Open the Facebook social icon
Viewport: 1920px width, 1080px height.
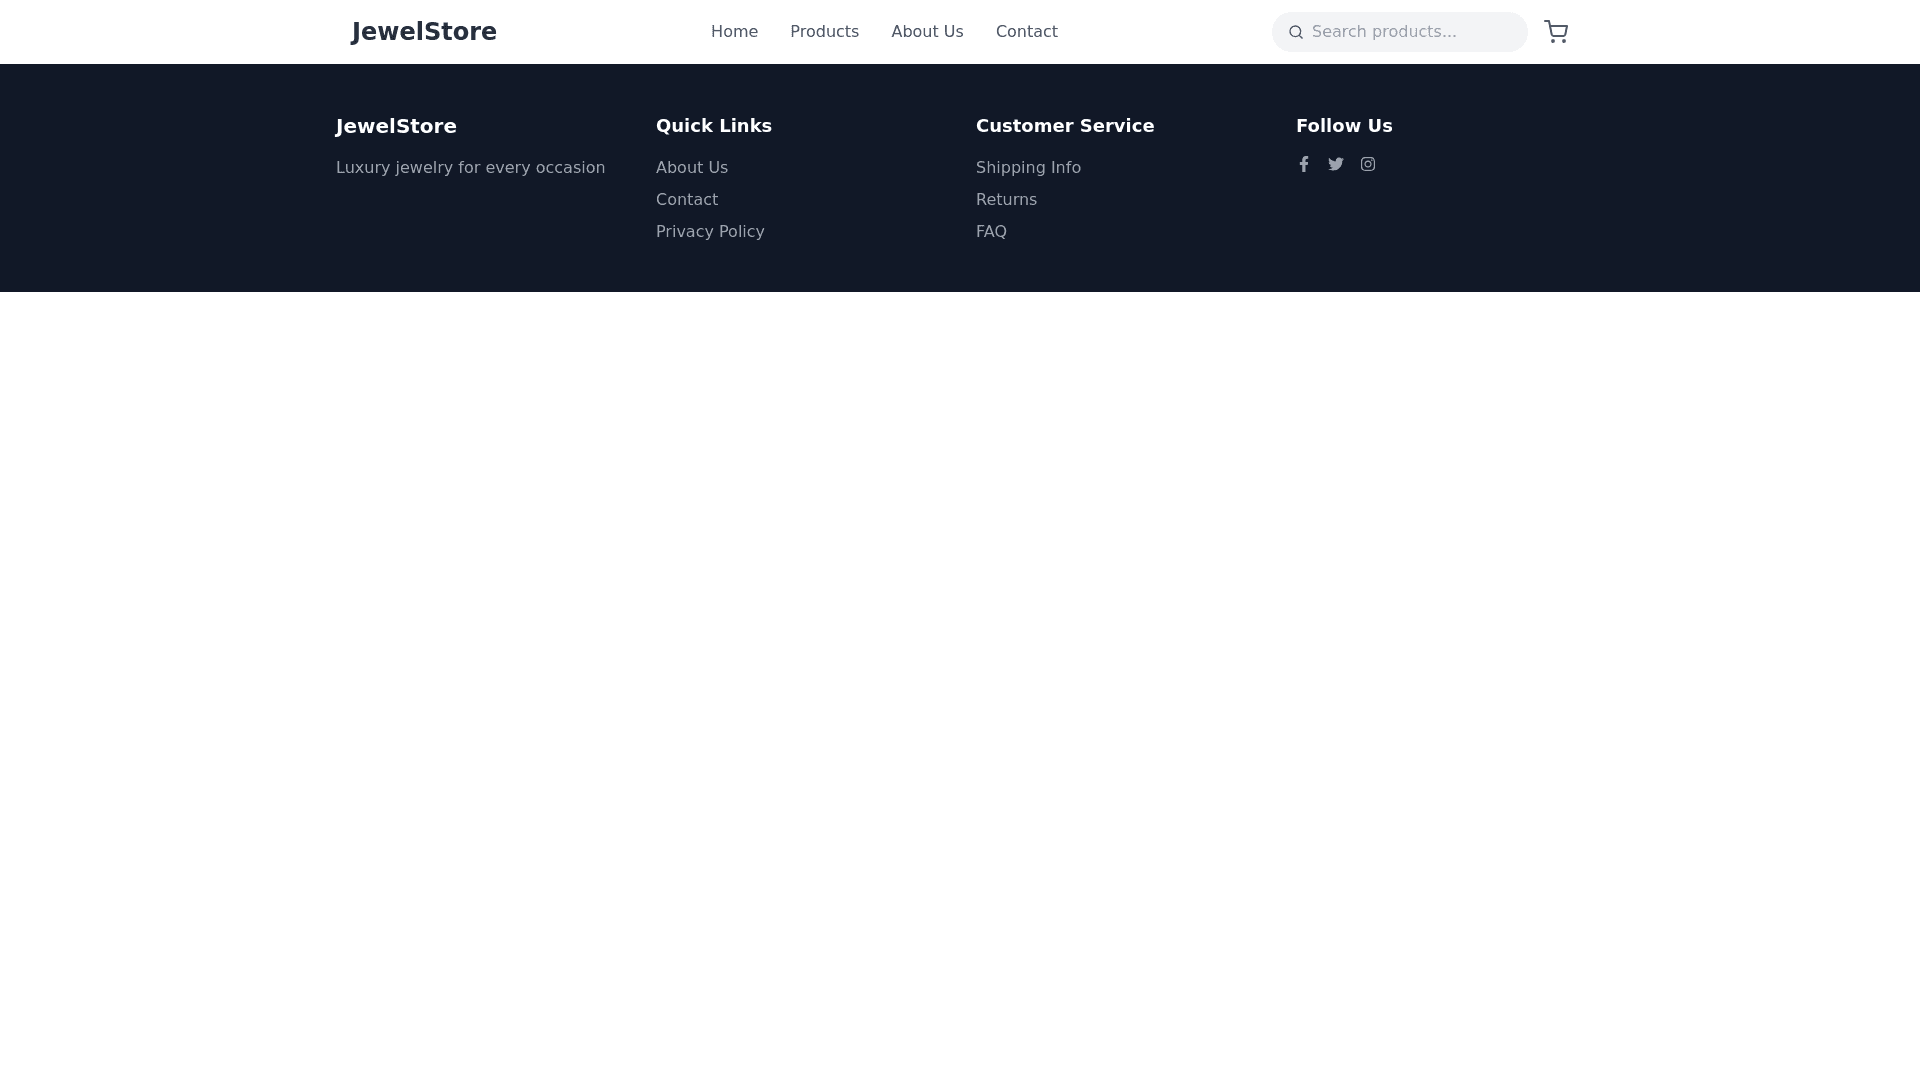[1304, 164]
